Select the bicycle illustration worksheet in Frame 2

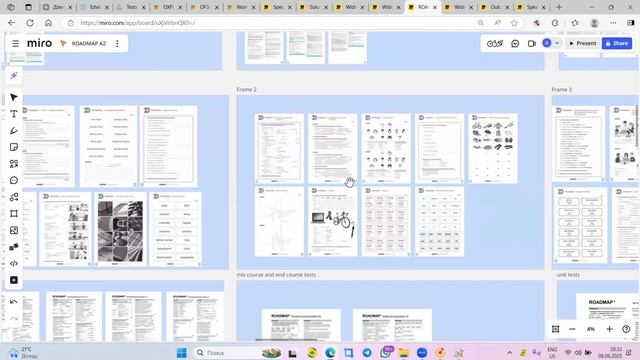(333, 222)
